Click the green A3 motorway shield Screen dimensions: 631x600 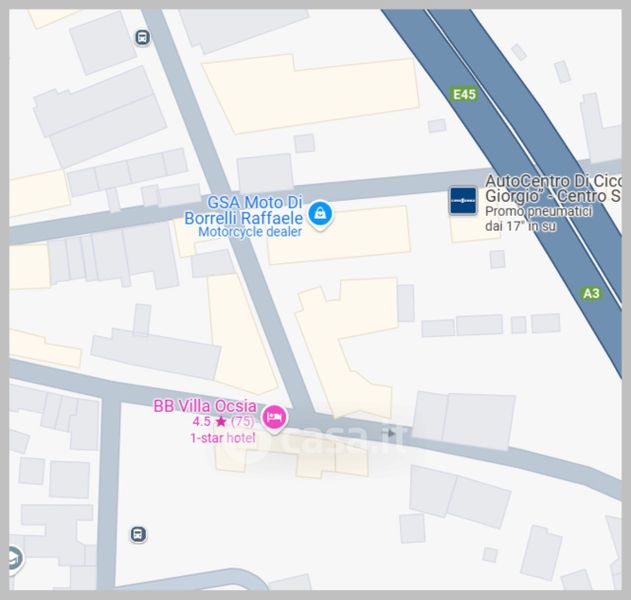click(x=592, y=293)
